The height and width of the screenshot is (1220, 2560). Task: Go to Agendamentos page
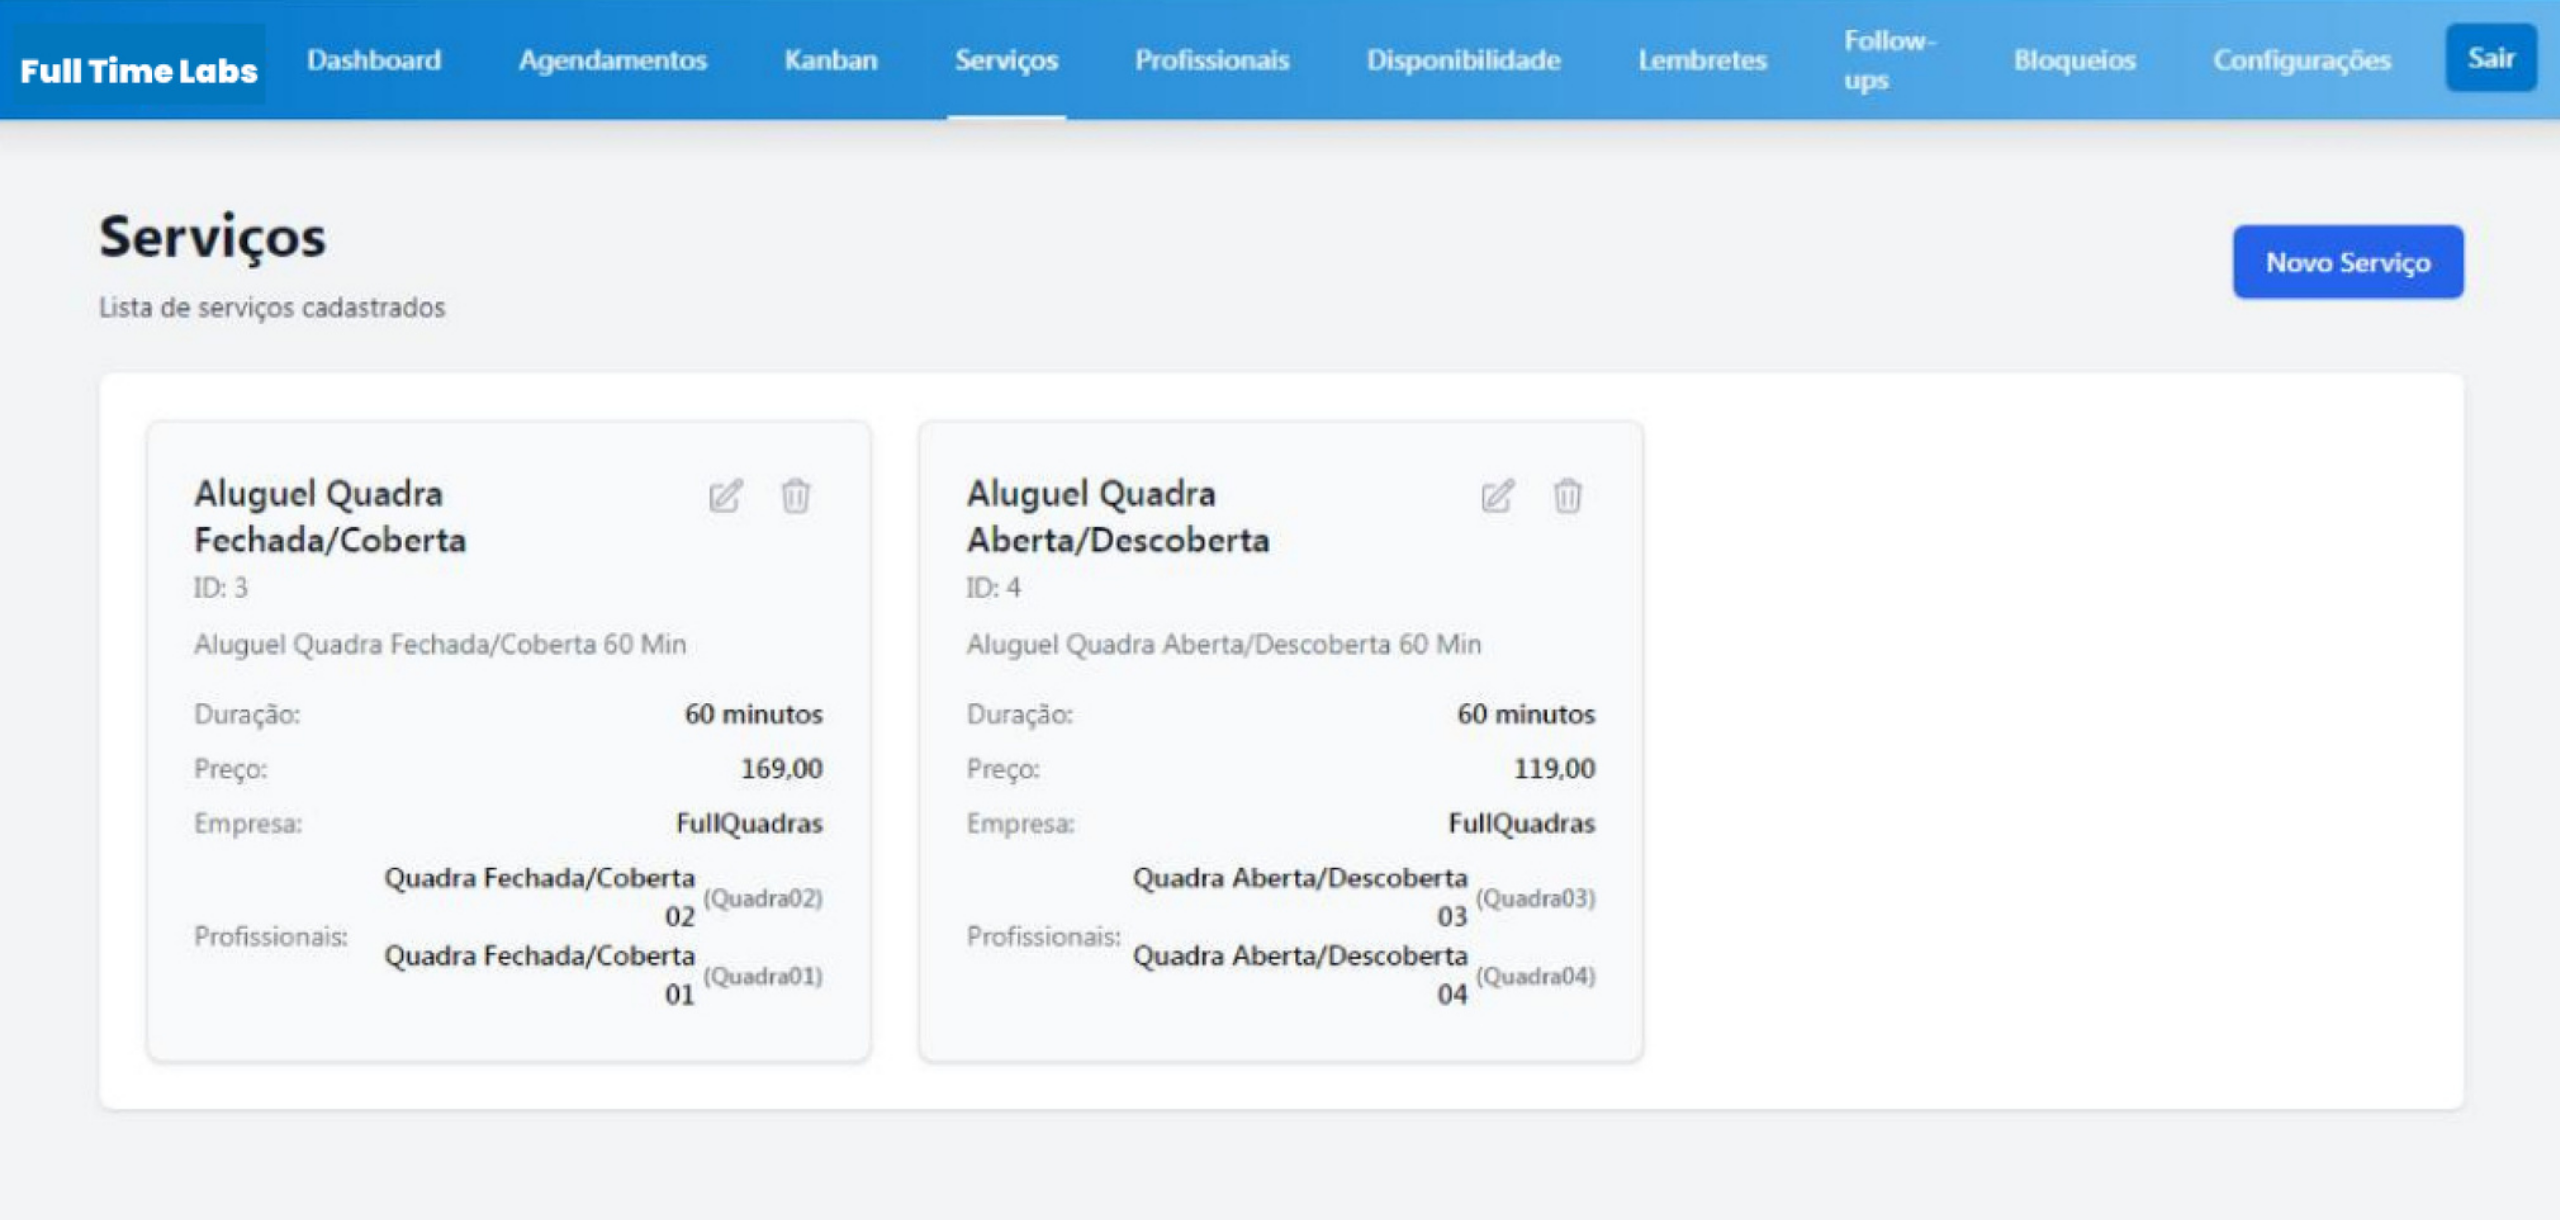point(612,60)
